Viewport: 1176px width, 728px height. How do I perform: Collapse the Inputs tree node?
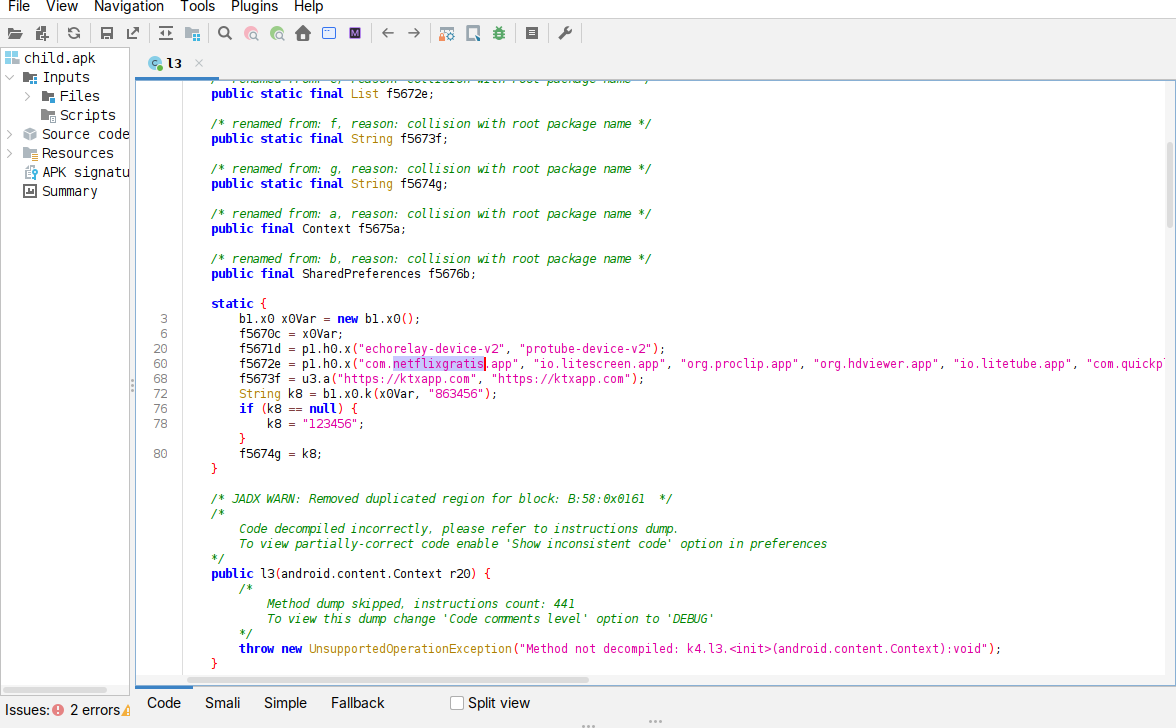[10, 77]
